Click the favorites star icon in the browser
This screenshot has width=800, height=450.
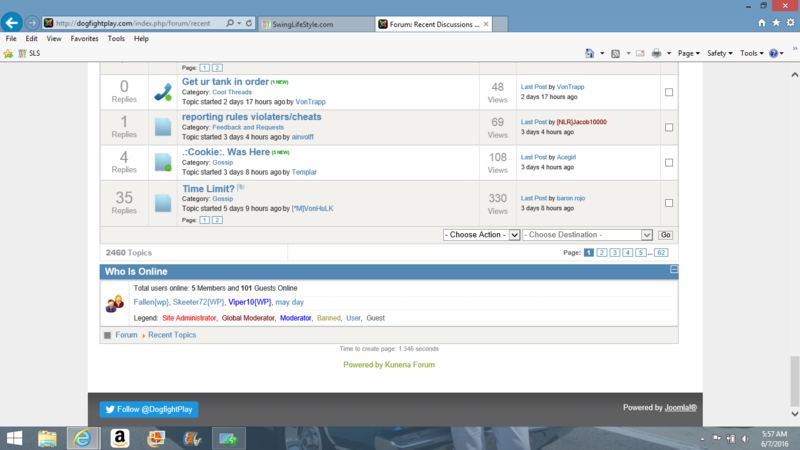click(777, 22)
